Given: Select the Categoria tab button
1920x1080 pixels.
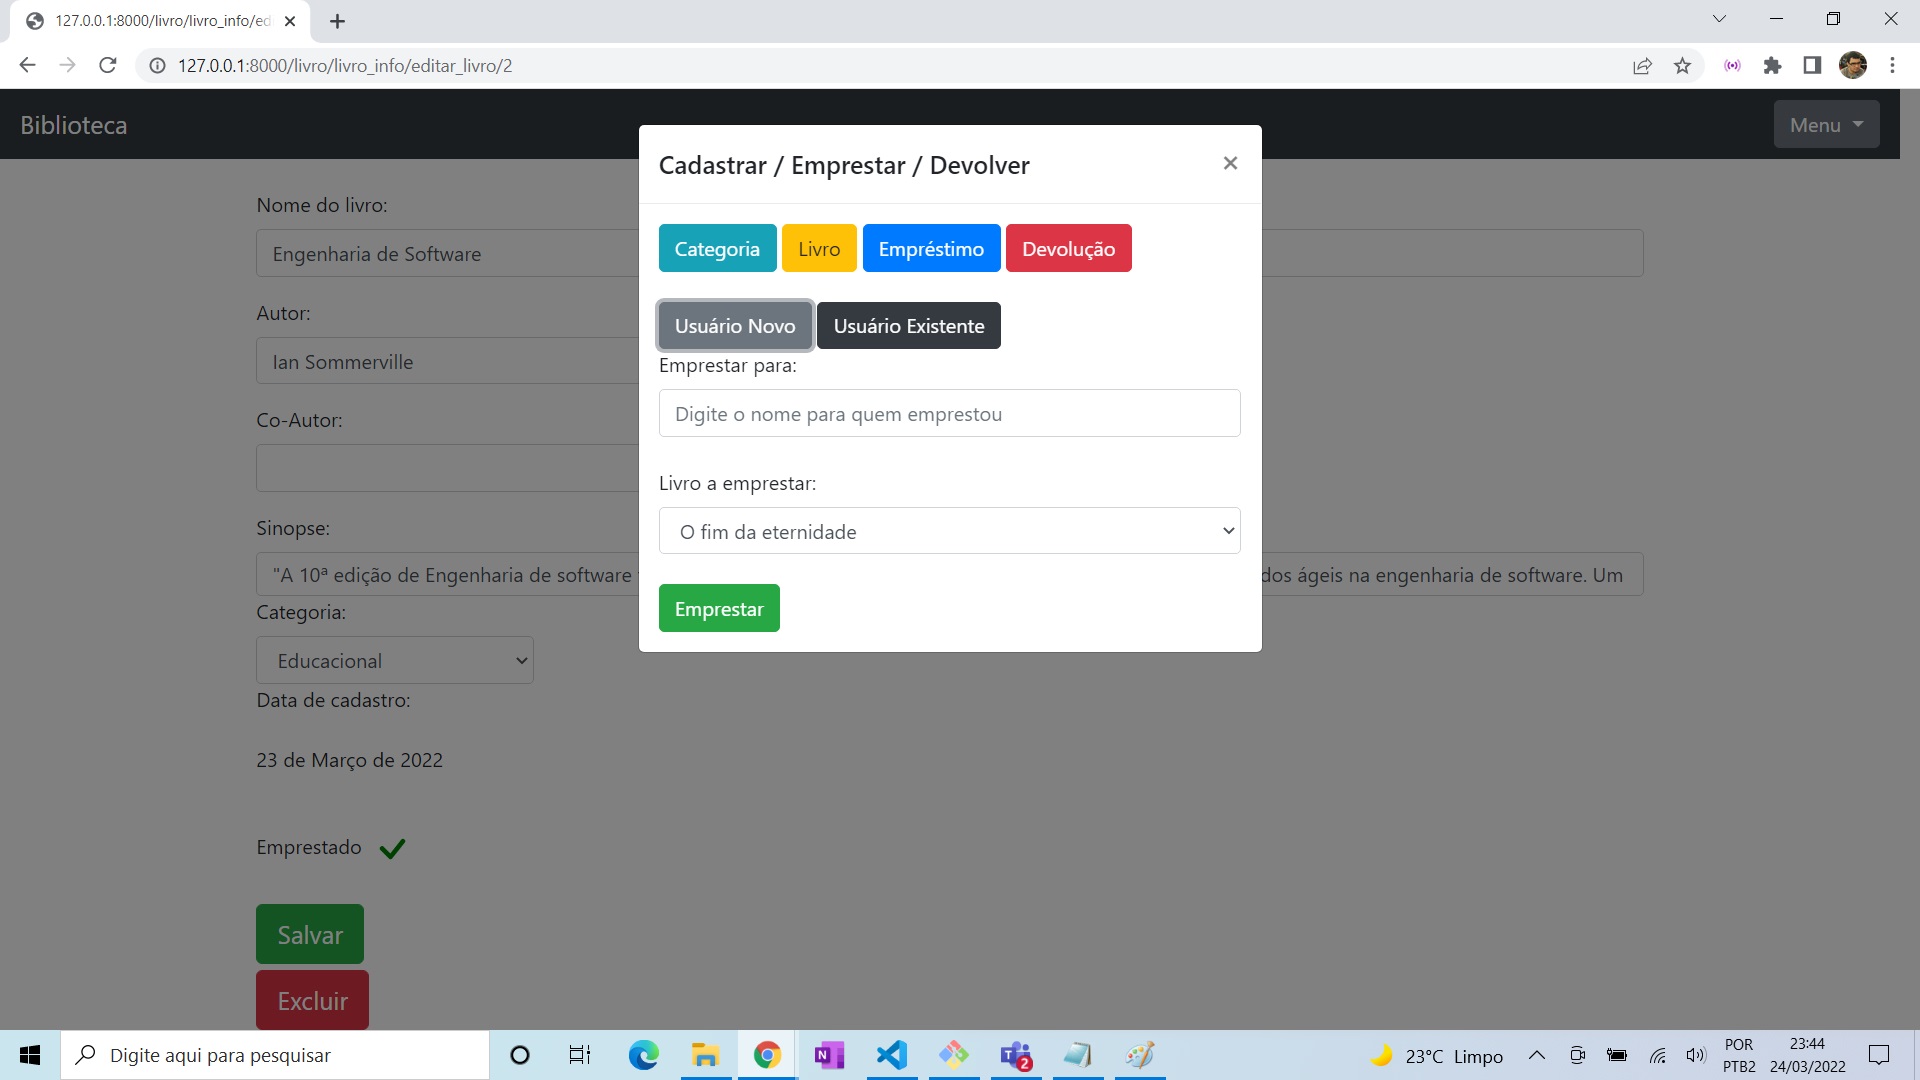Looking at the screenshot, I should [717, 249].
